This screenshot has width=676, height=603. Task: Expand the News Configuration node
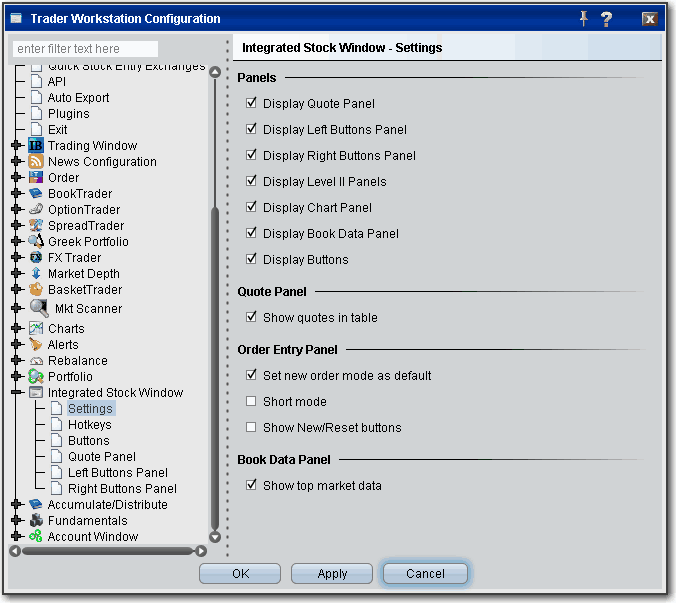click(x=17, y=161)
